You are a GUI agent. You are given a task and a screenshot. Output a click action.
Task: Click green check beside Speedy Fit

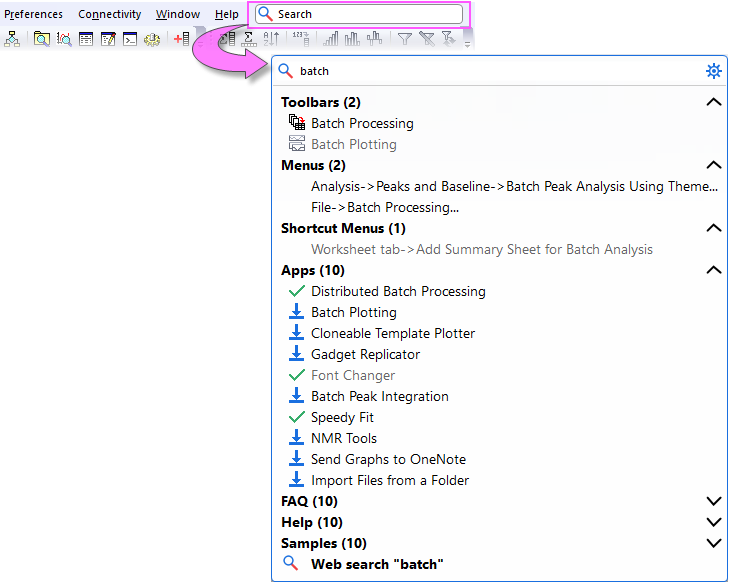point(297,417)
